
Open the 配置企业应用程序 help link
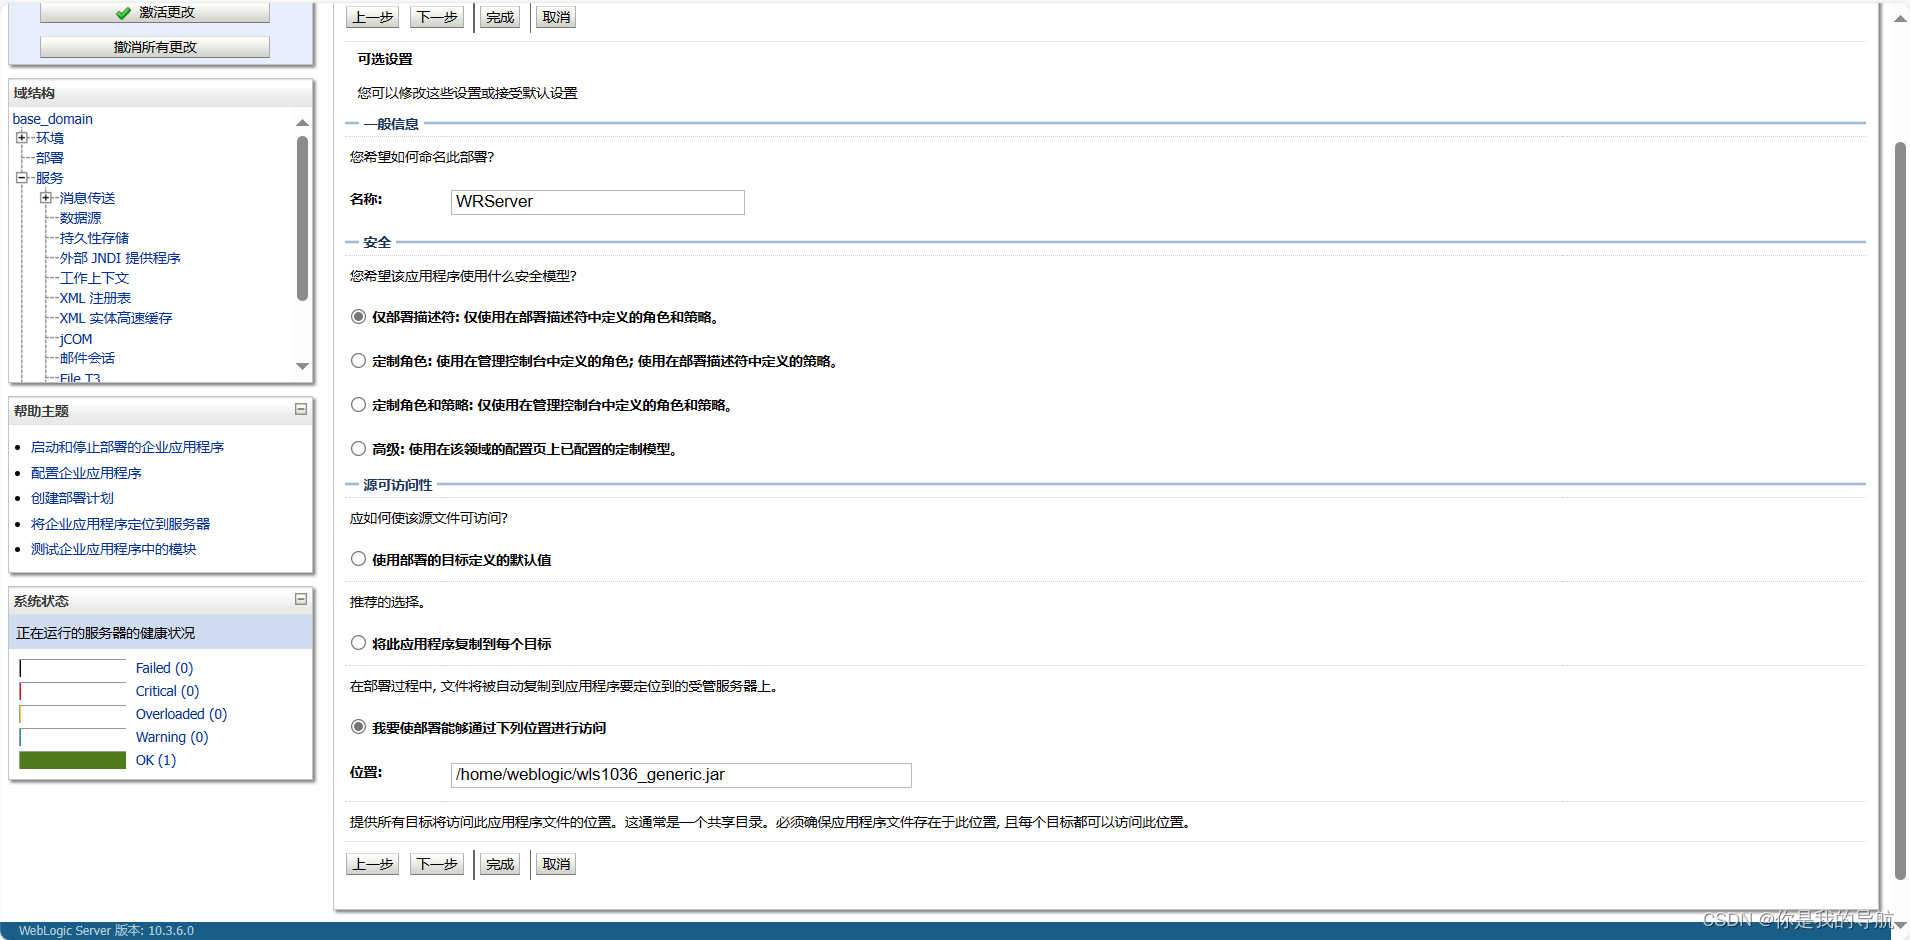pyautogui.click(x=86, y=472)
